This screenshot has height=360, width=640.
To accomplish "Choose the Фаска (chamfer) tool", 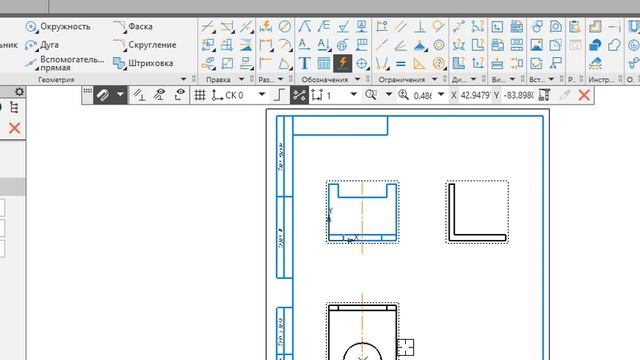I will [133, 27].
